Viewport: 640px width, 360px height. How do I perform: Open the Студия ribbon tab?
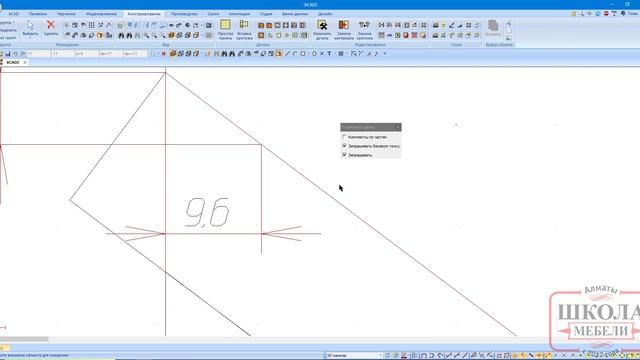(266, 14)
